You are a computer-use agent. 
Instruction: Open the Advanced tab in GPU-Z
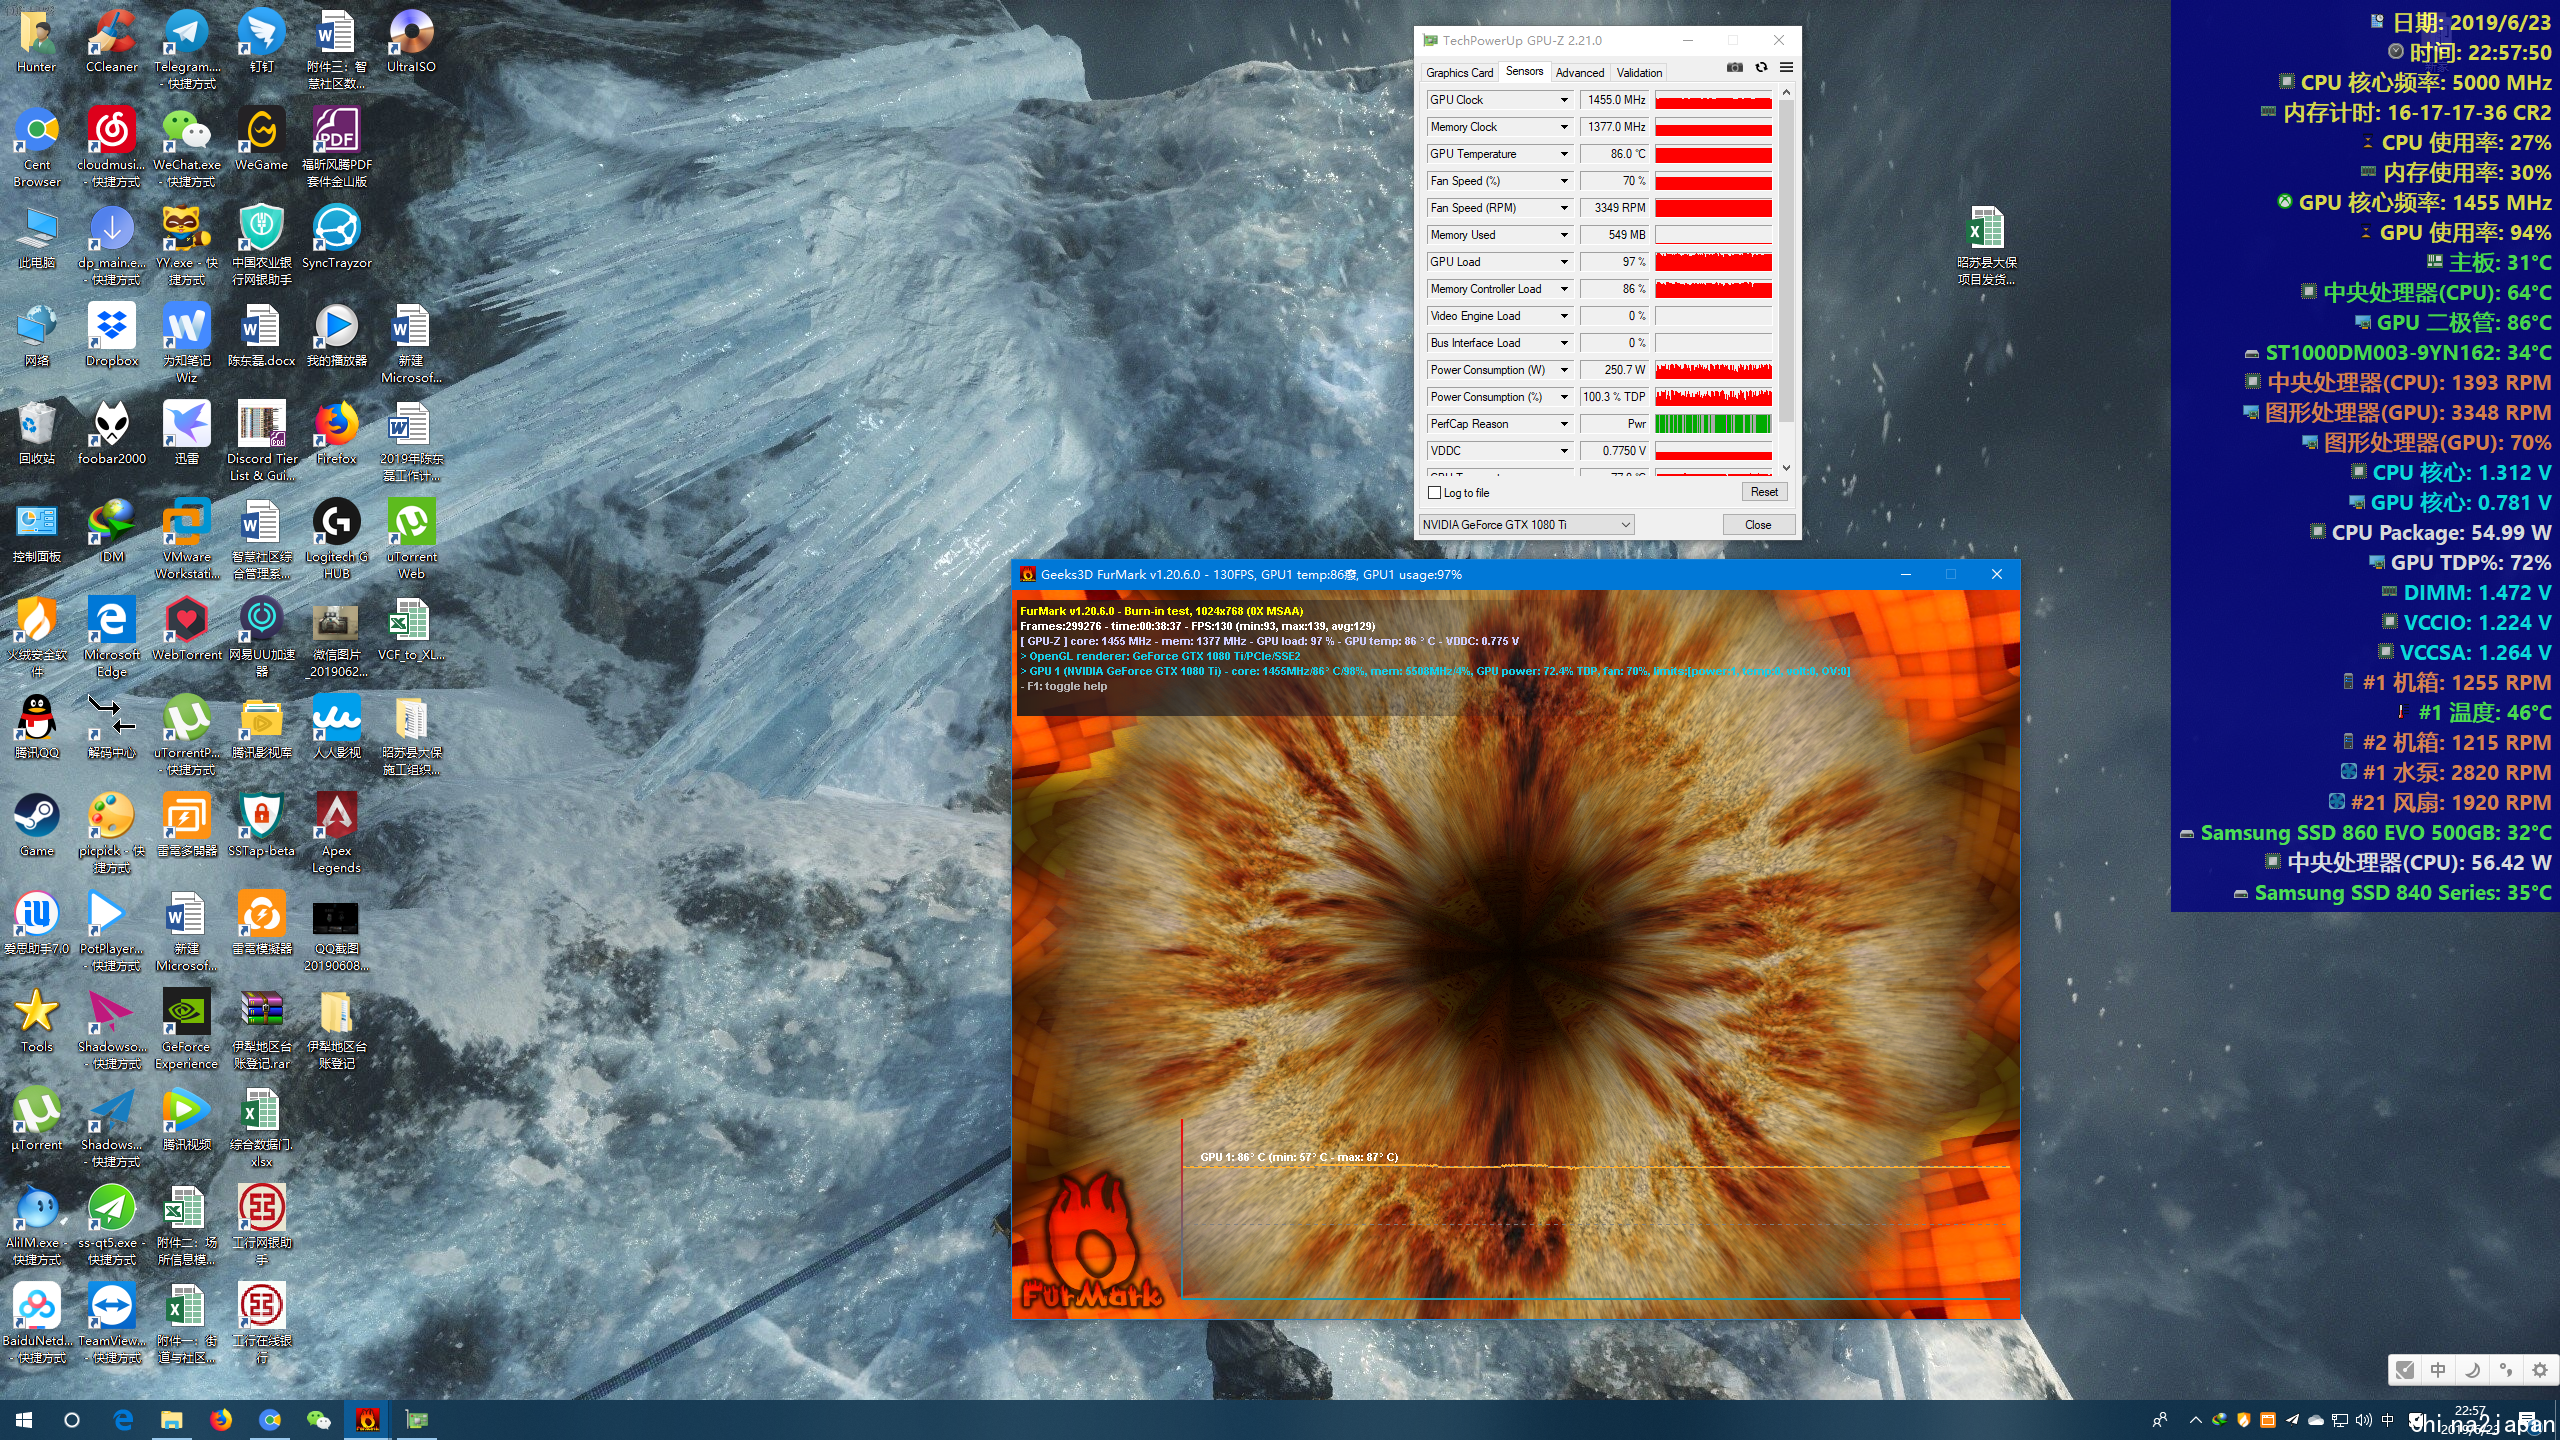click(1580, 72)
